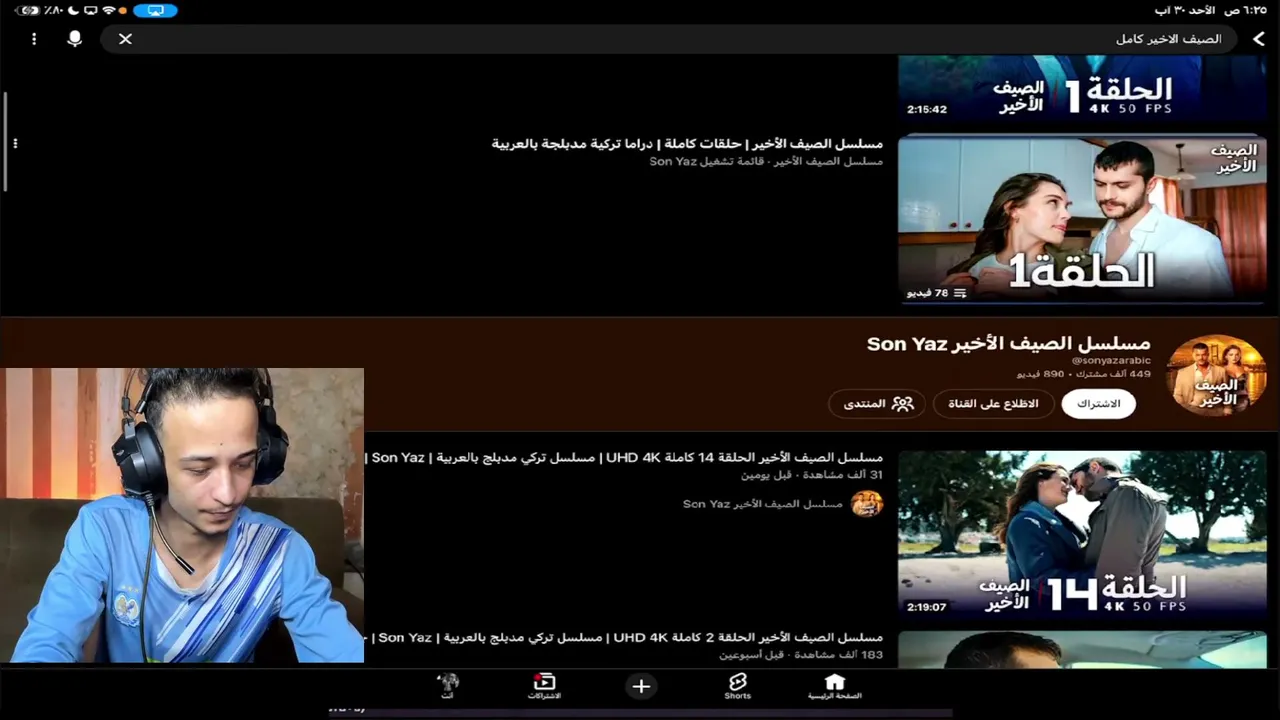This screenshot has height=720, width=1280.
Task: Go back using the search bar chevron
Action: point(1258,39)
